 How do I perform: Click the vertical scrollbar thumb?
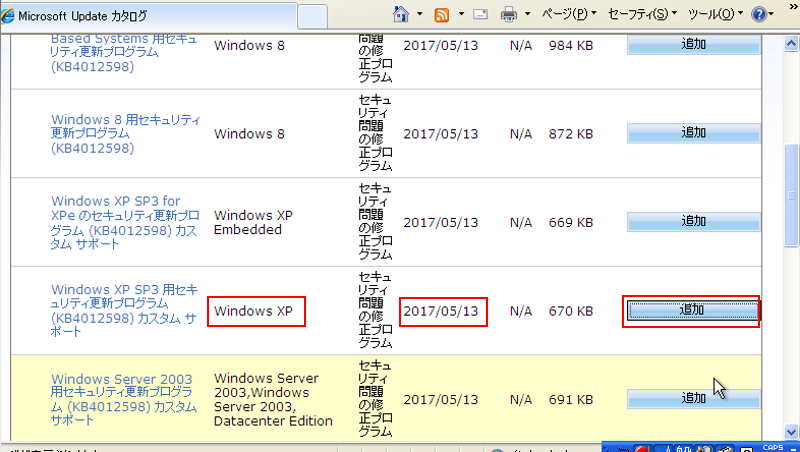(791, 195)
